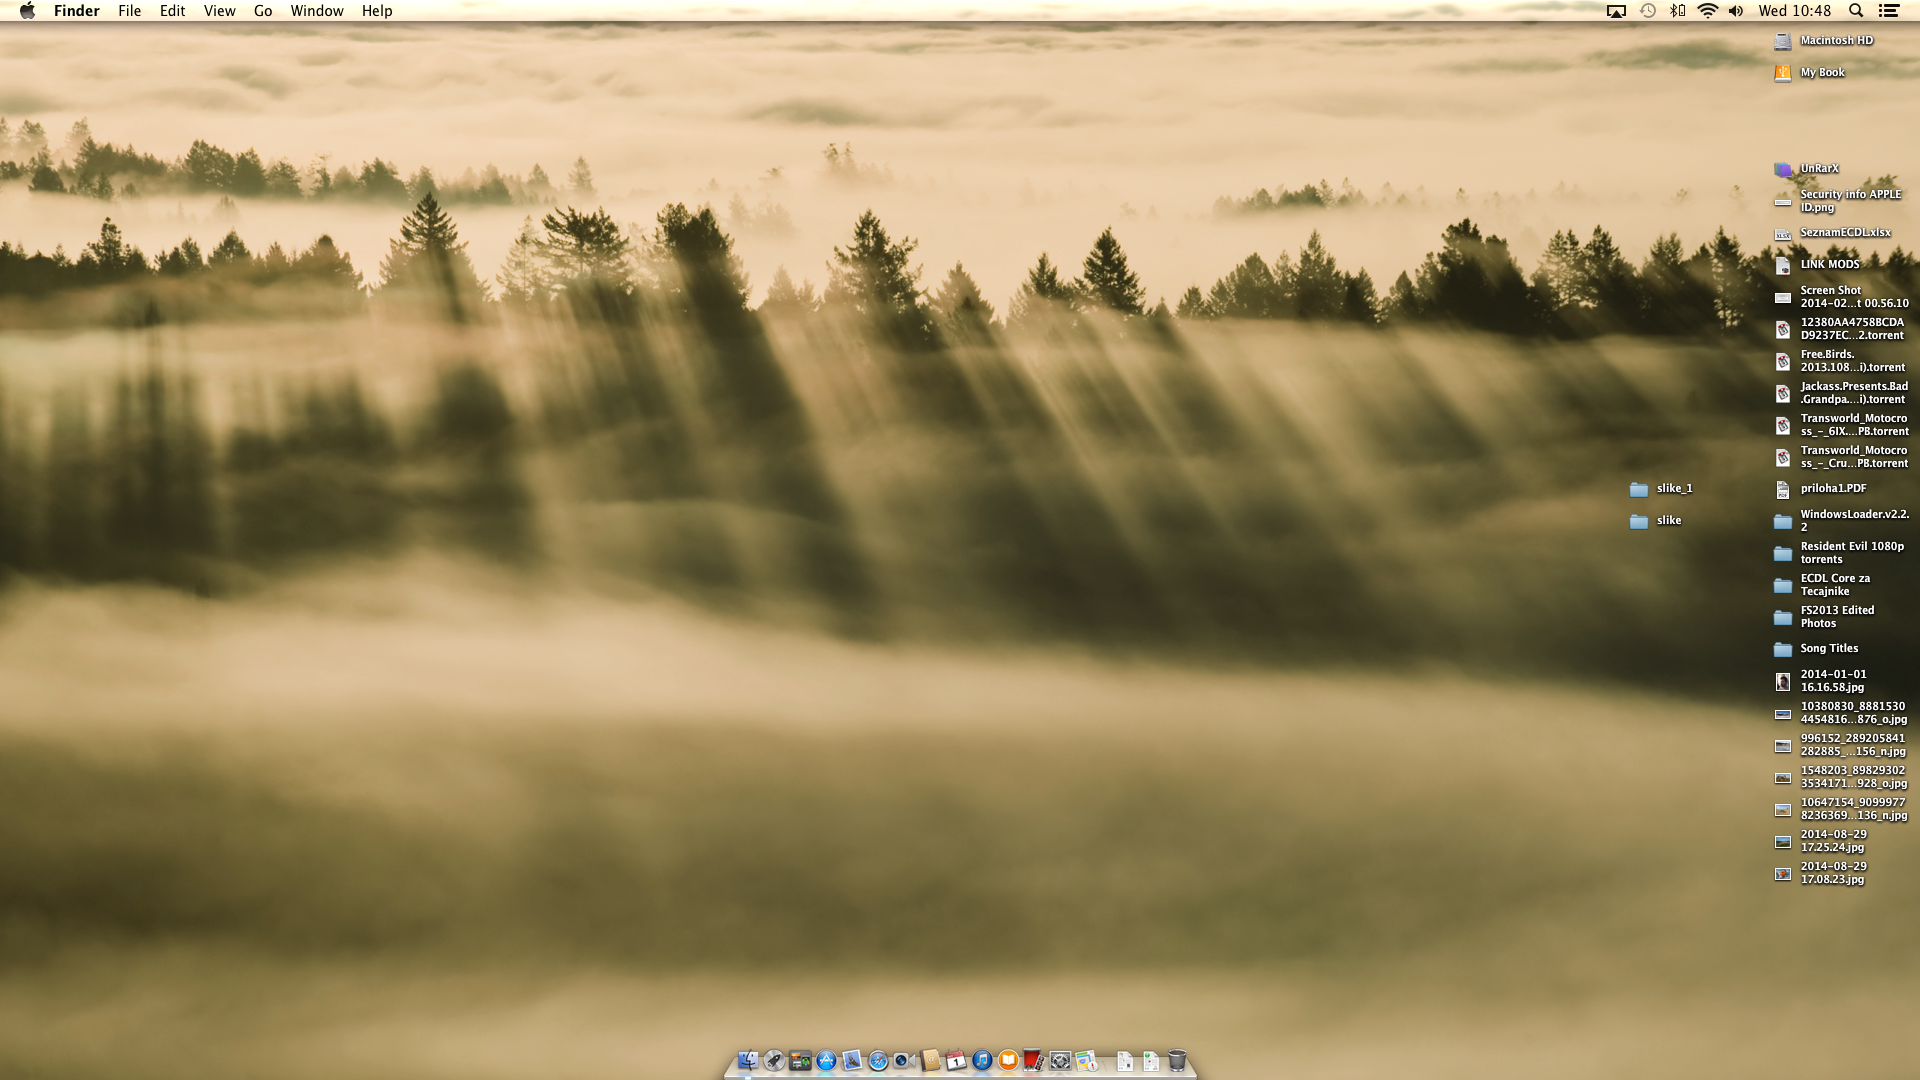Open the Help menu
This screenshot has width=1920, height=1080.
click(x=377, y=11)
